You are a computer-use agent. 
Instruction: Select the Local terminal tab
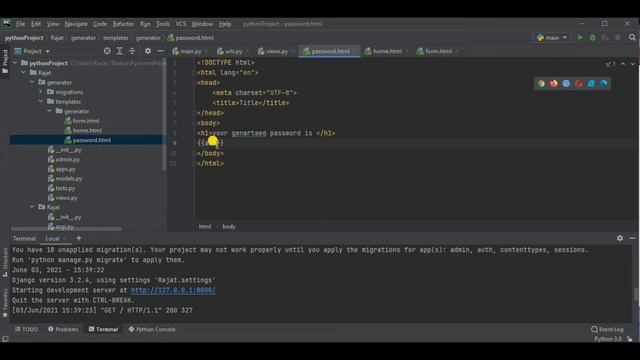tap(52, 238)
